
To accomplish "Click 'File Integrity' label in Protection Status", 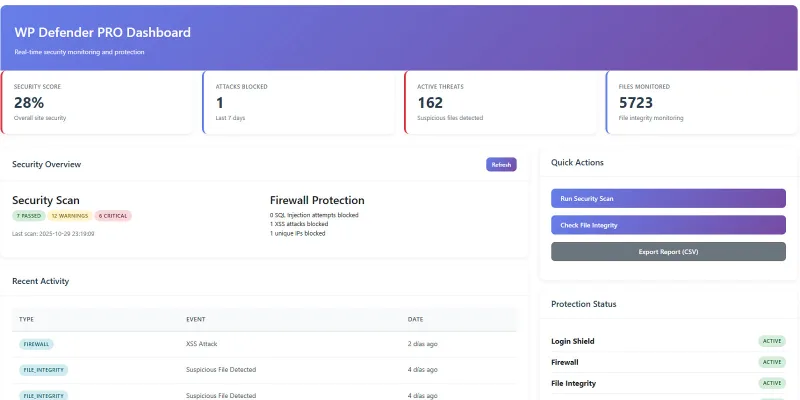I will tap(573, 383).
